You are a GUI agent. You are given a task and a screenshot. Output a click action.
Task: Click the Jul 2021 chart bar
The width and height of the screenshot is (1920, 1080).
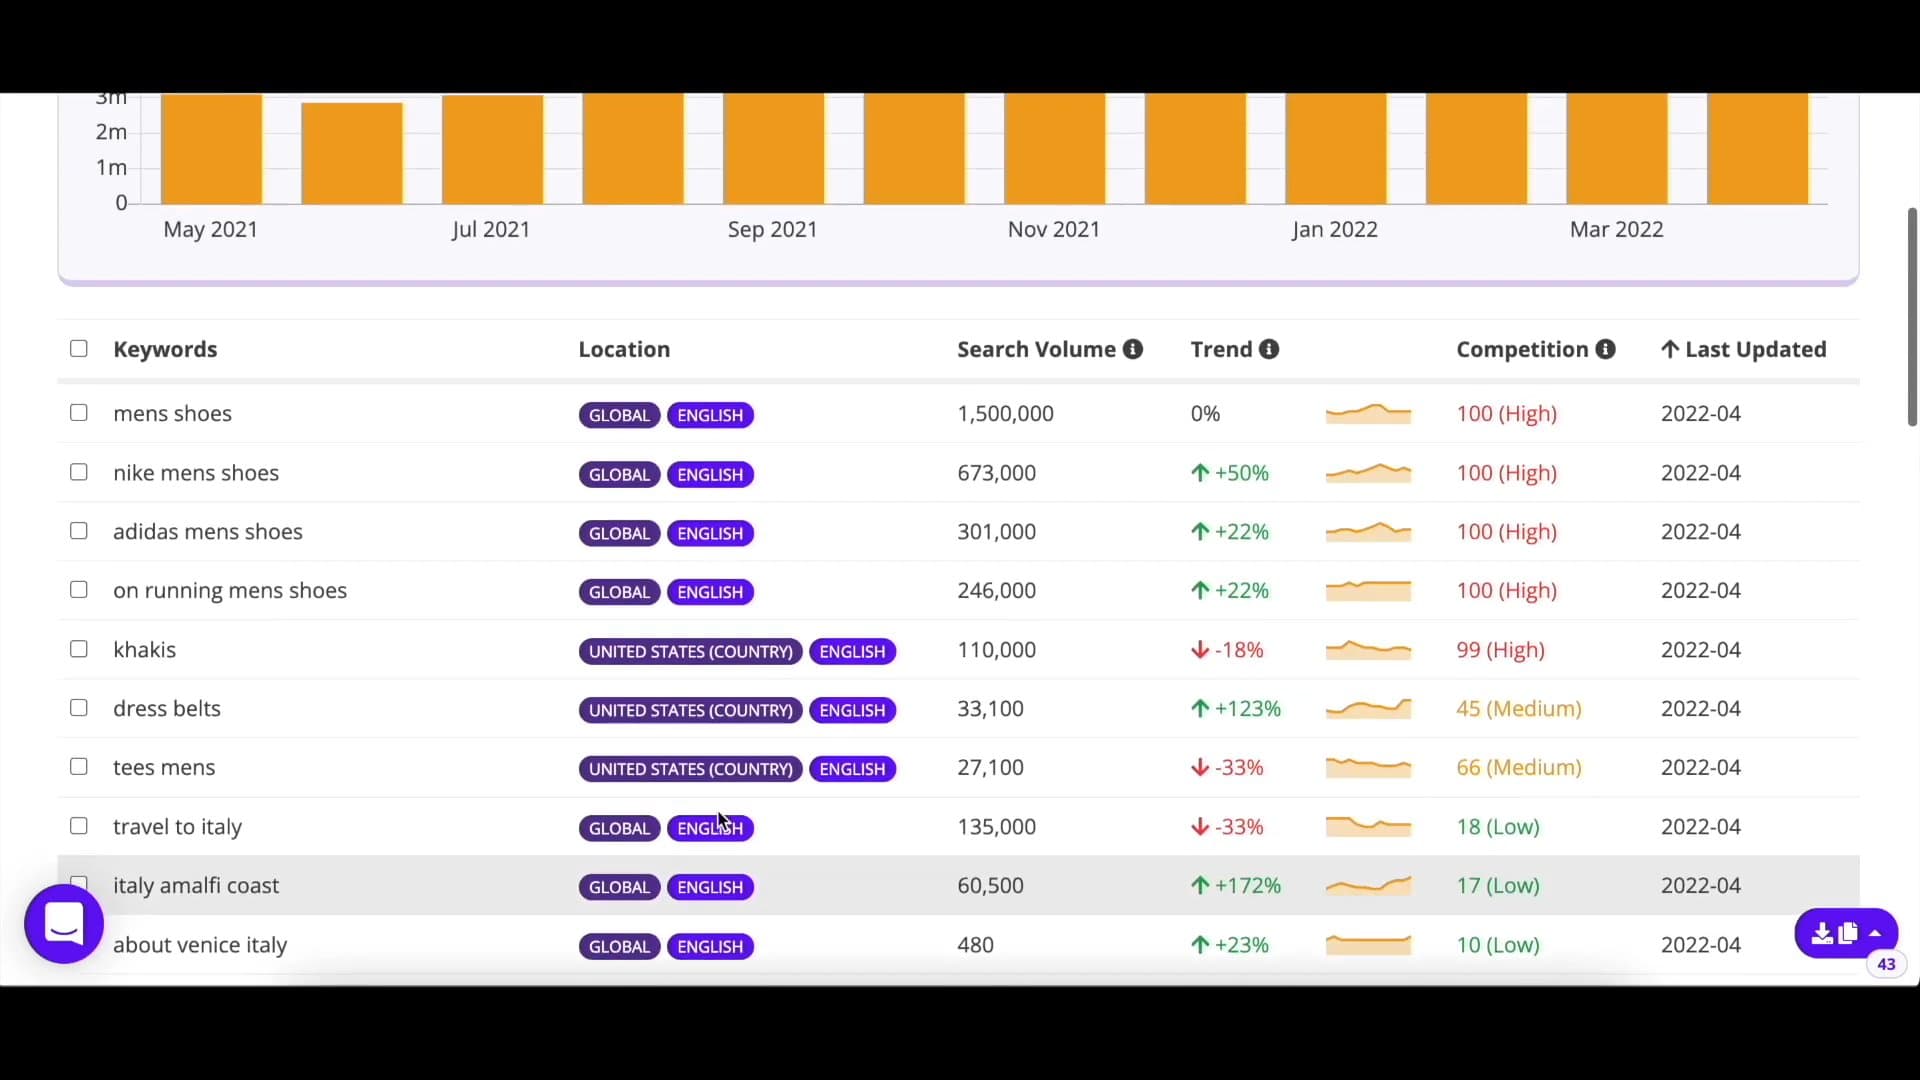click(492, 150)
